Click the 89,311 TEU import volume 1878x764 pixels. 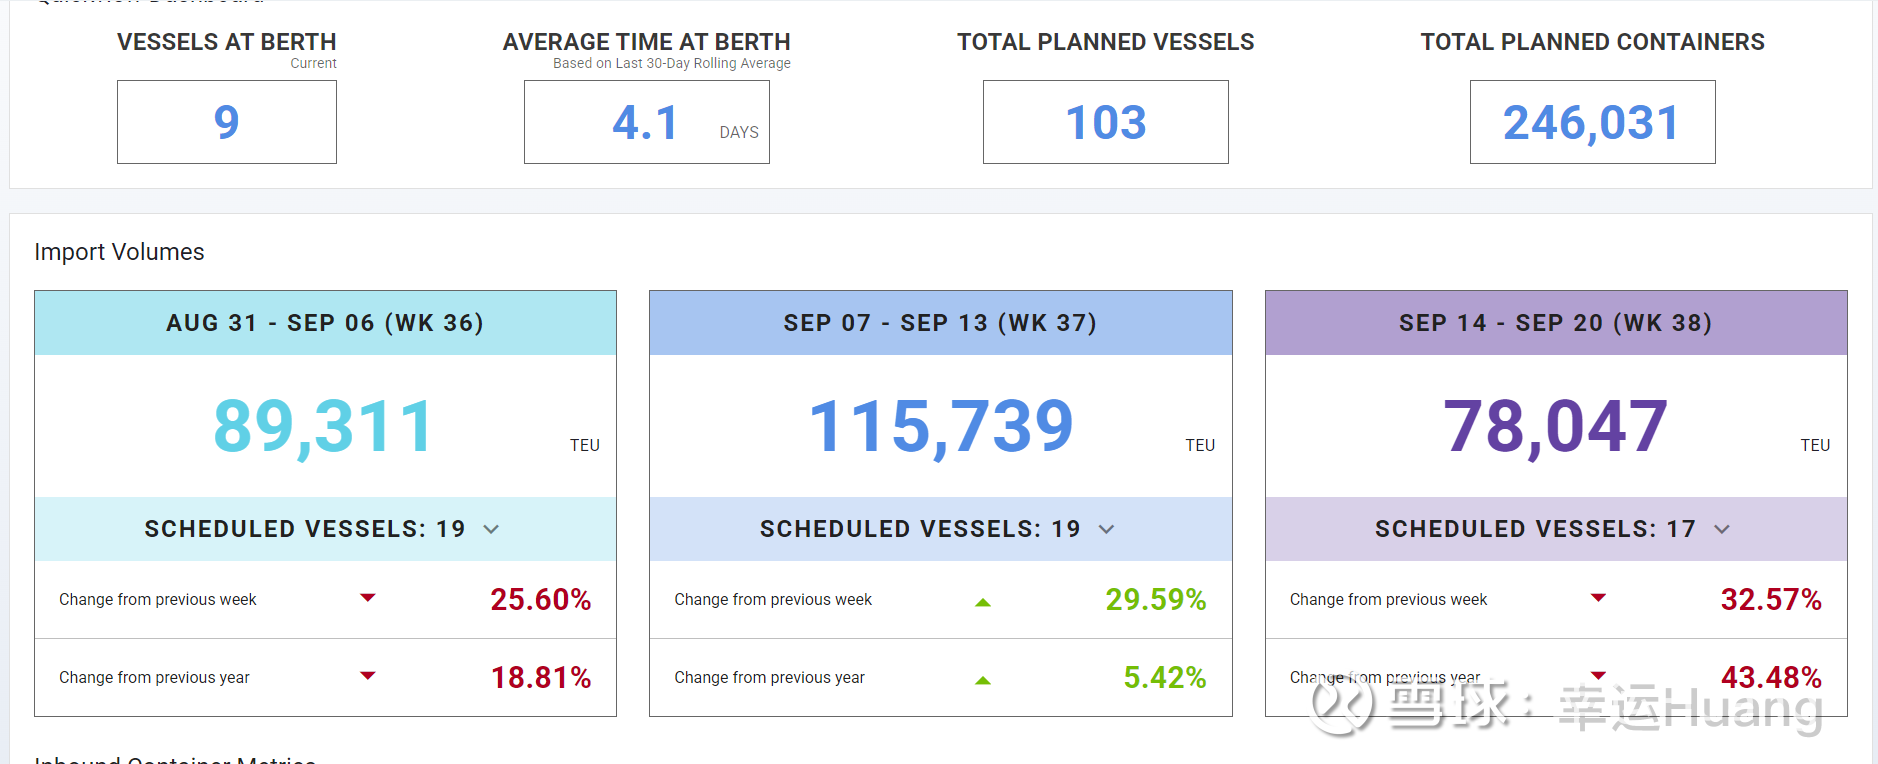pos(324,427)
